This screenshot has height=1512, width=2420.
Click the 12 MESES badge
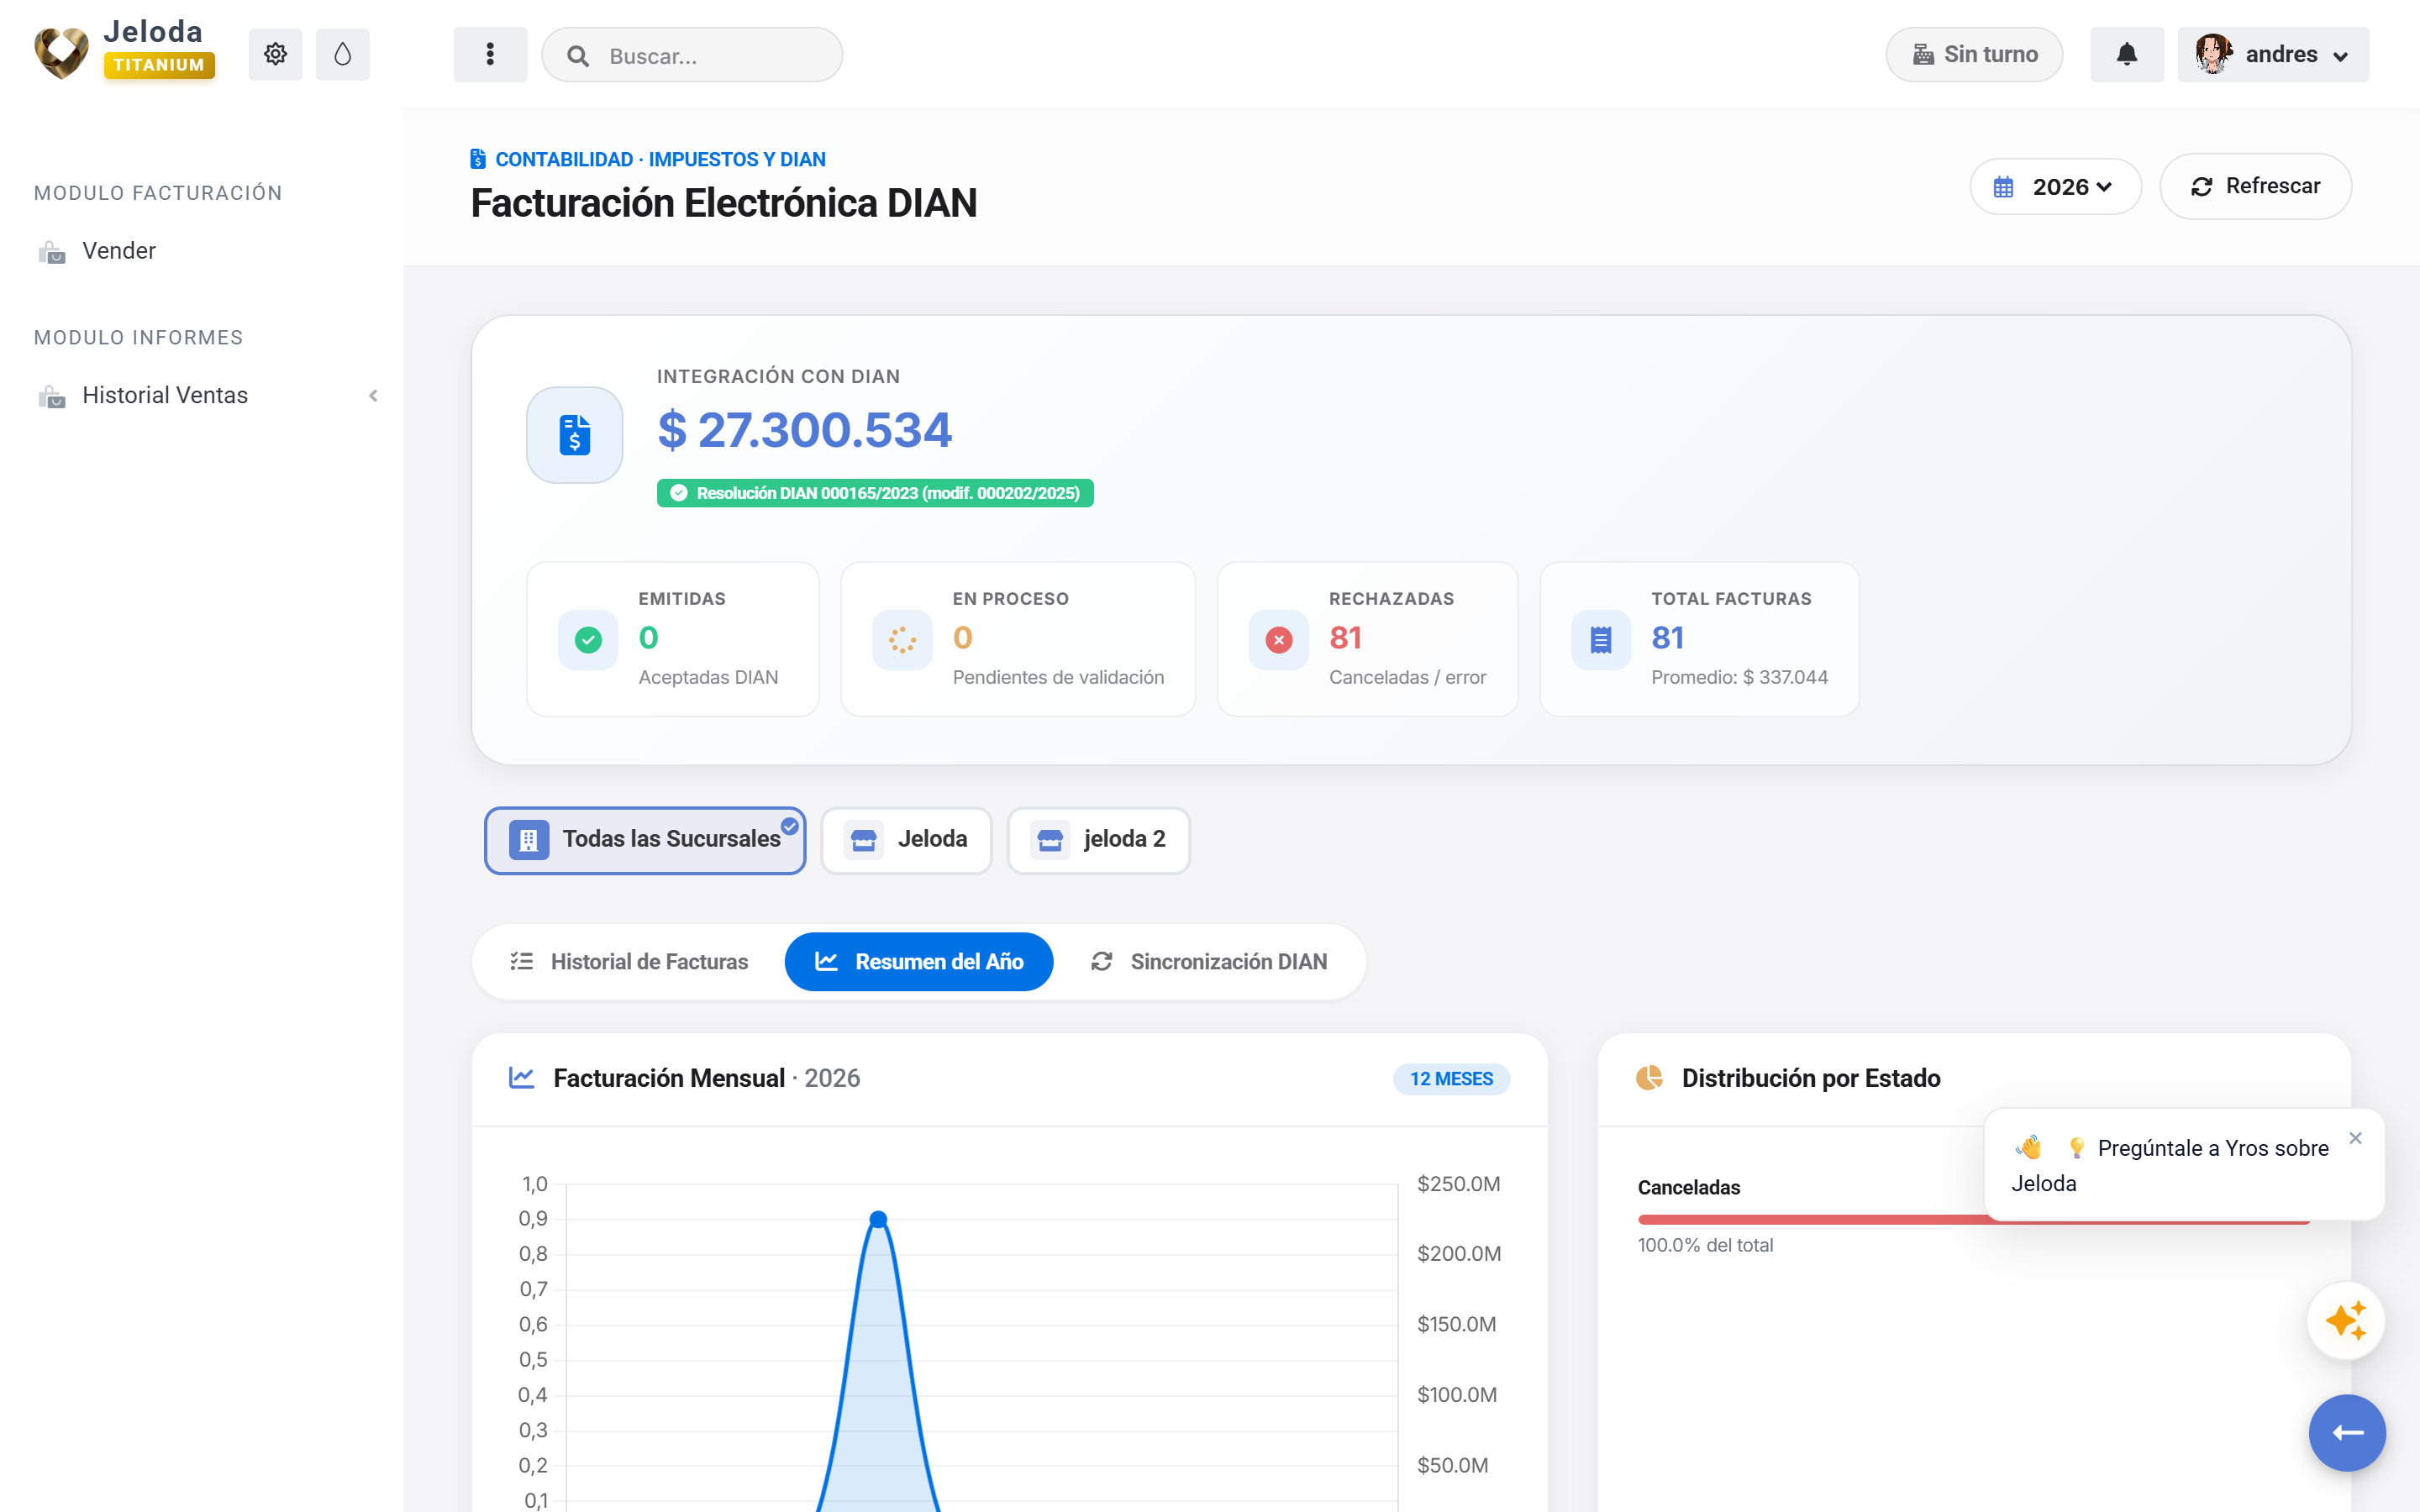[1451, 1079]
